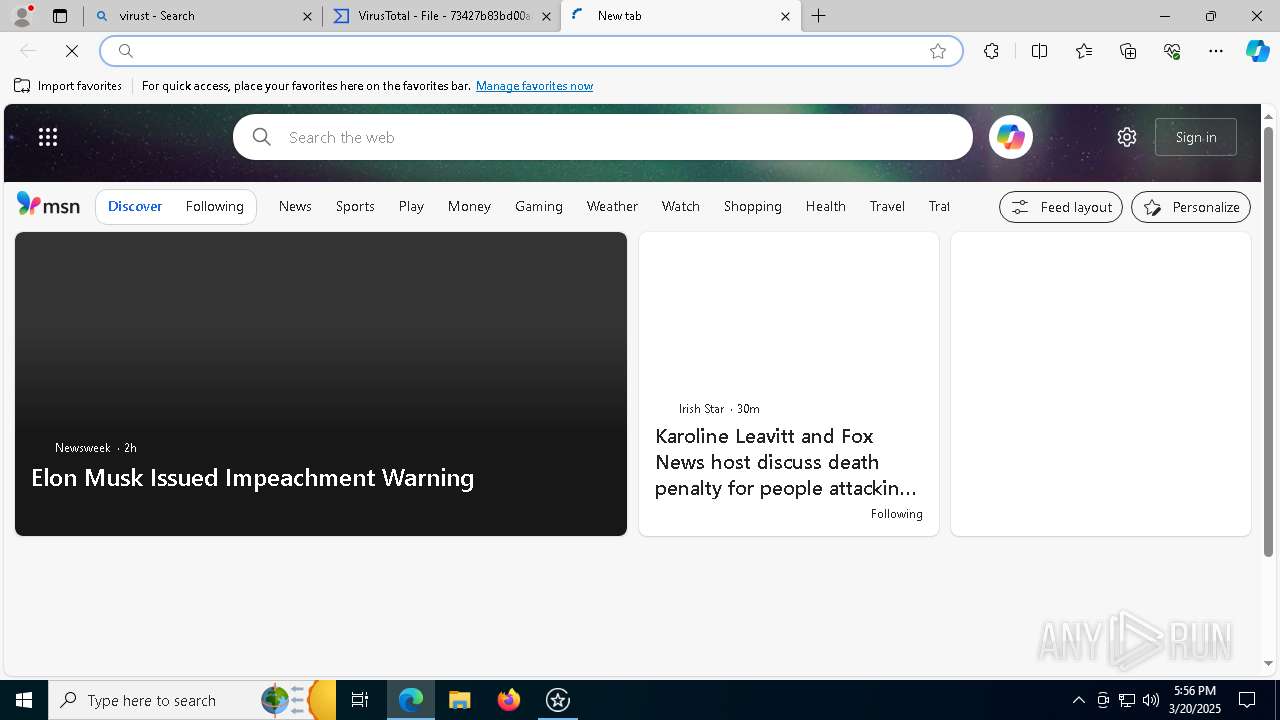Open Copilot sidebar icon
1280x720 pixels.
tap(1257, 51)
